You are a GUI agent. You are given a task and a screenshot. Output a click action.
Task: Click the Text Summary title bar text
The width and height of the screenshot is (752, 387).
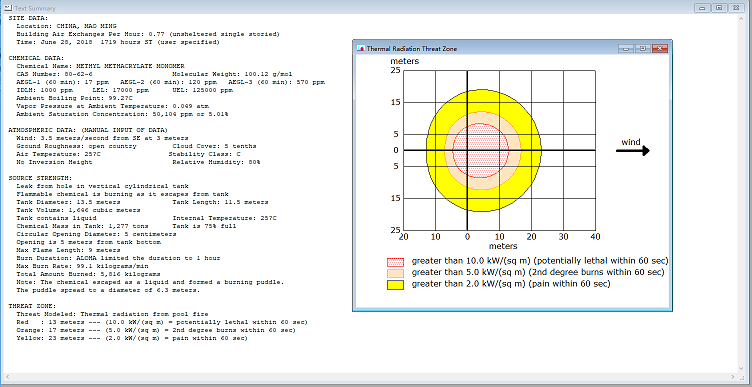(35, 9)
